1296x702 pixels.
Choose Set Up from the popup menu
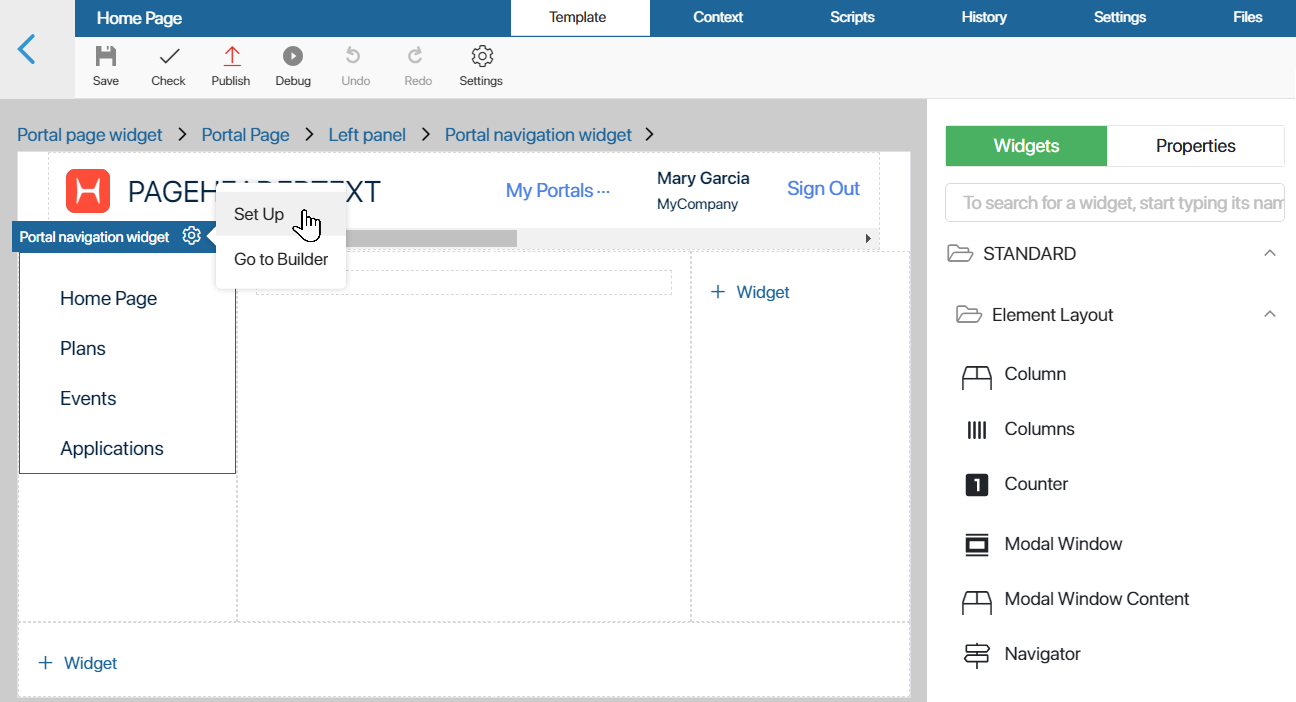click(281, 214)
